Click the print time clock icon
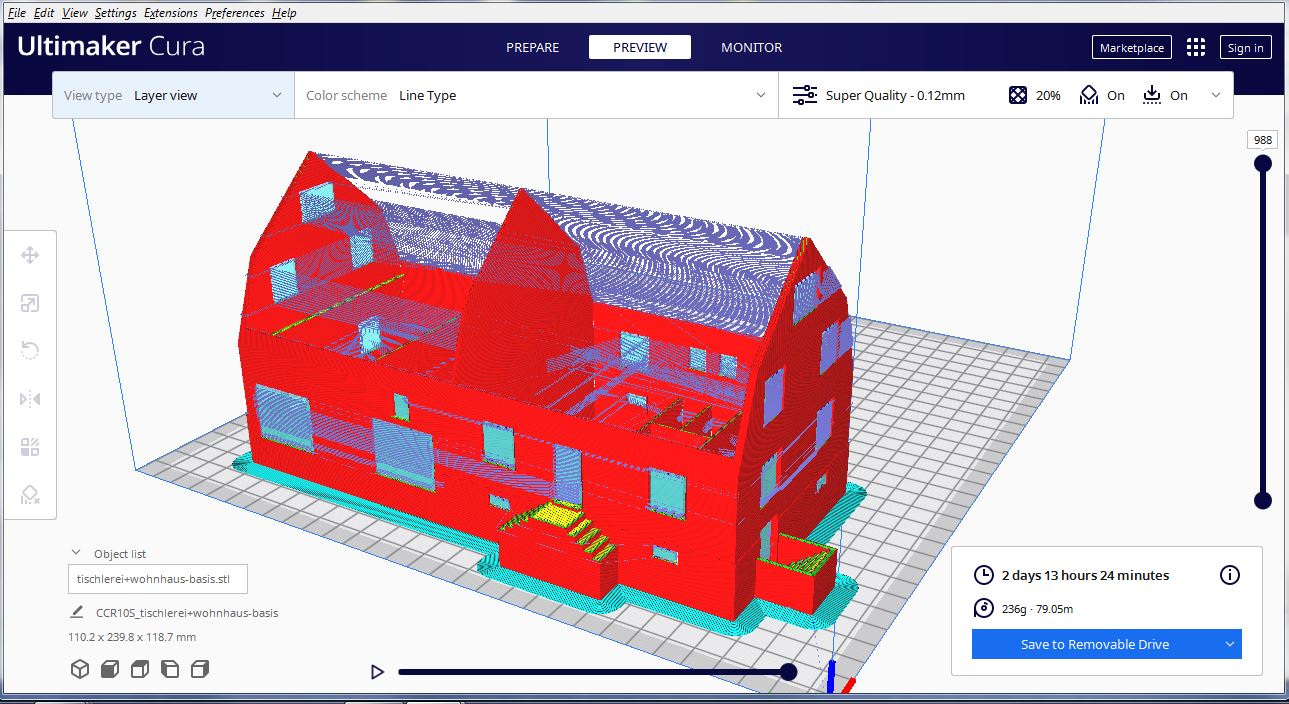 tap(984, 575)
